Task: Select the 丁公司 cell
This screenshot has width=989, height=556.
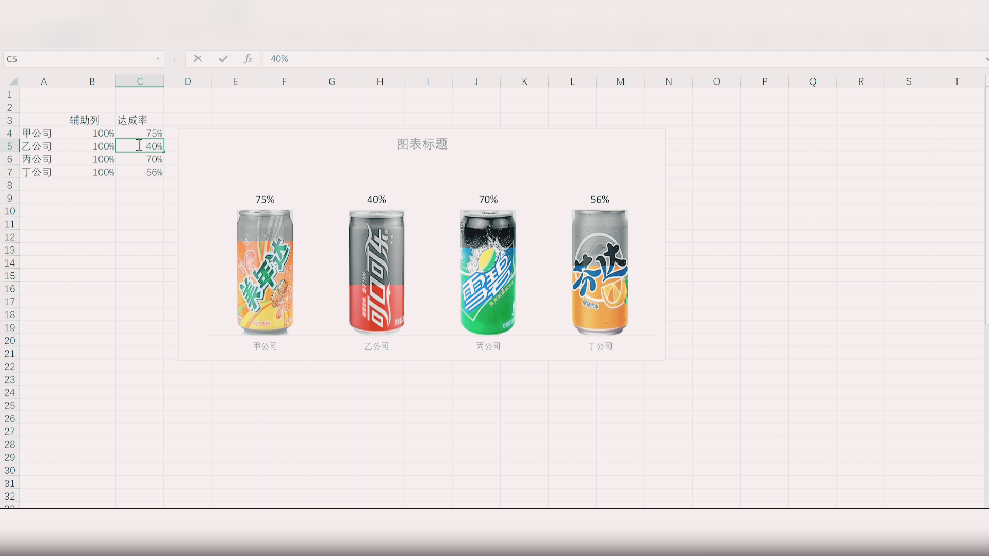Action: coord(44,172)
